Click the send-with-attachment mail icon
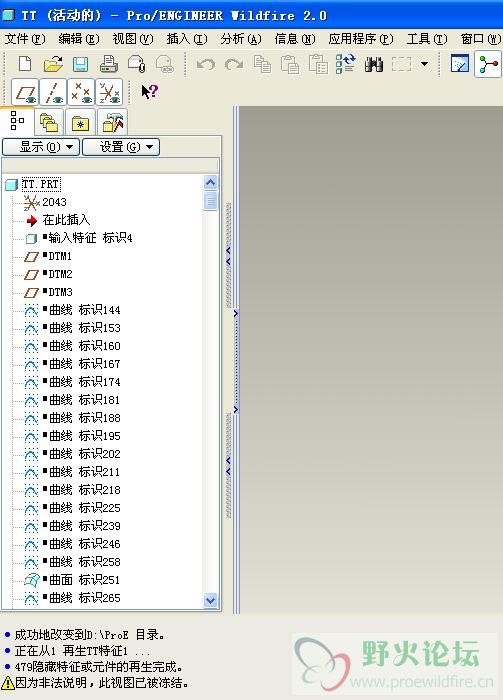The height and width of the screenshot is (700, 503). click(137, 64)
